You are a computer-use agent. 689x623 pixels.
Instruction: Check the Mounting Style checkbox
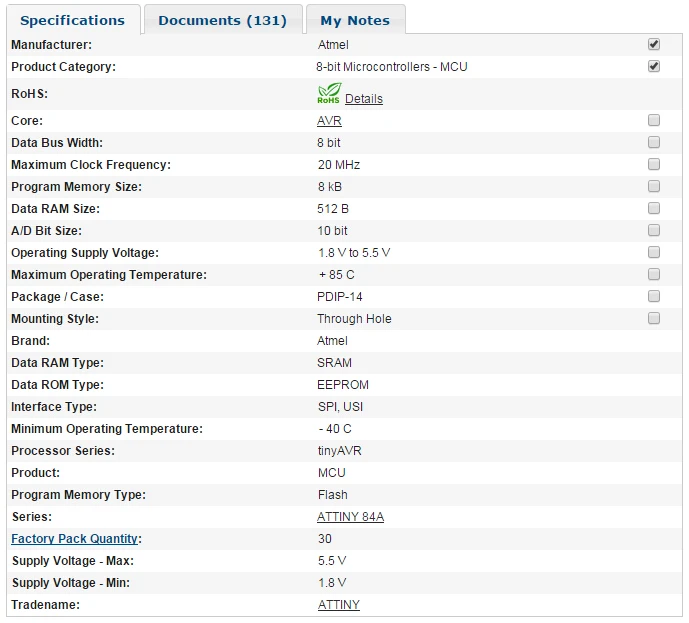pos(654,319)
